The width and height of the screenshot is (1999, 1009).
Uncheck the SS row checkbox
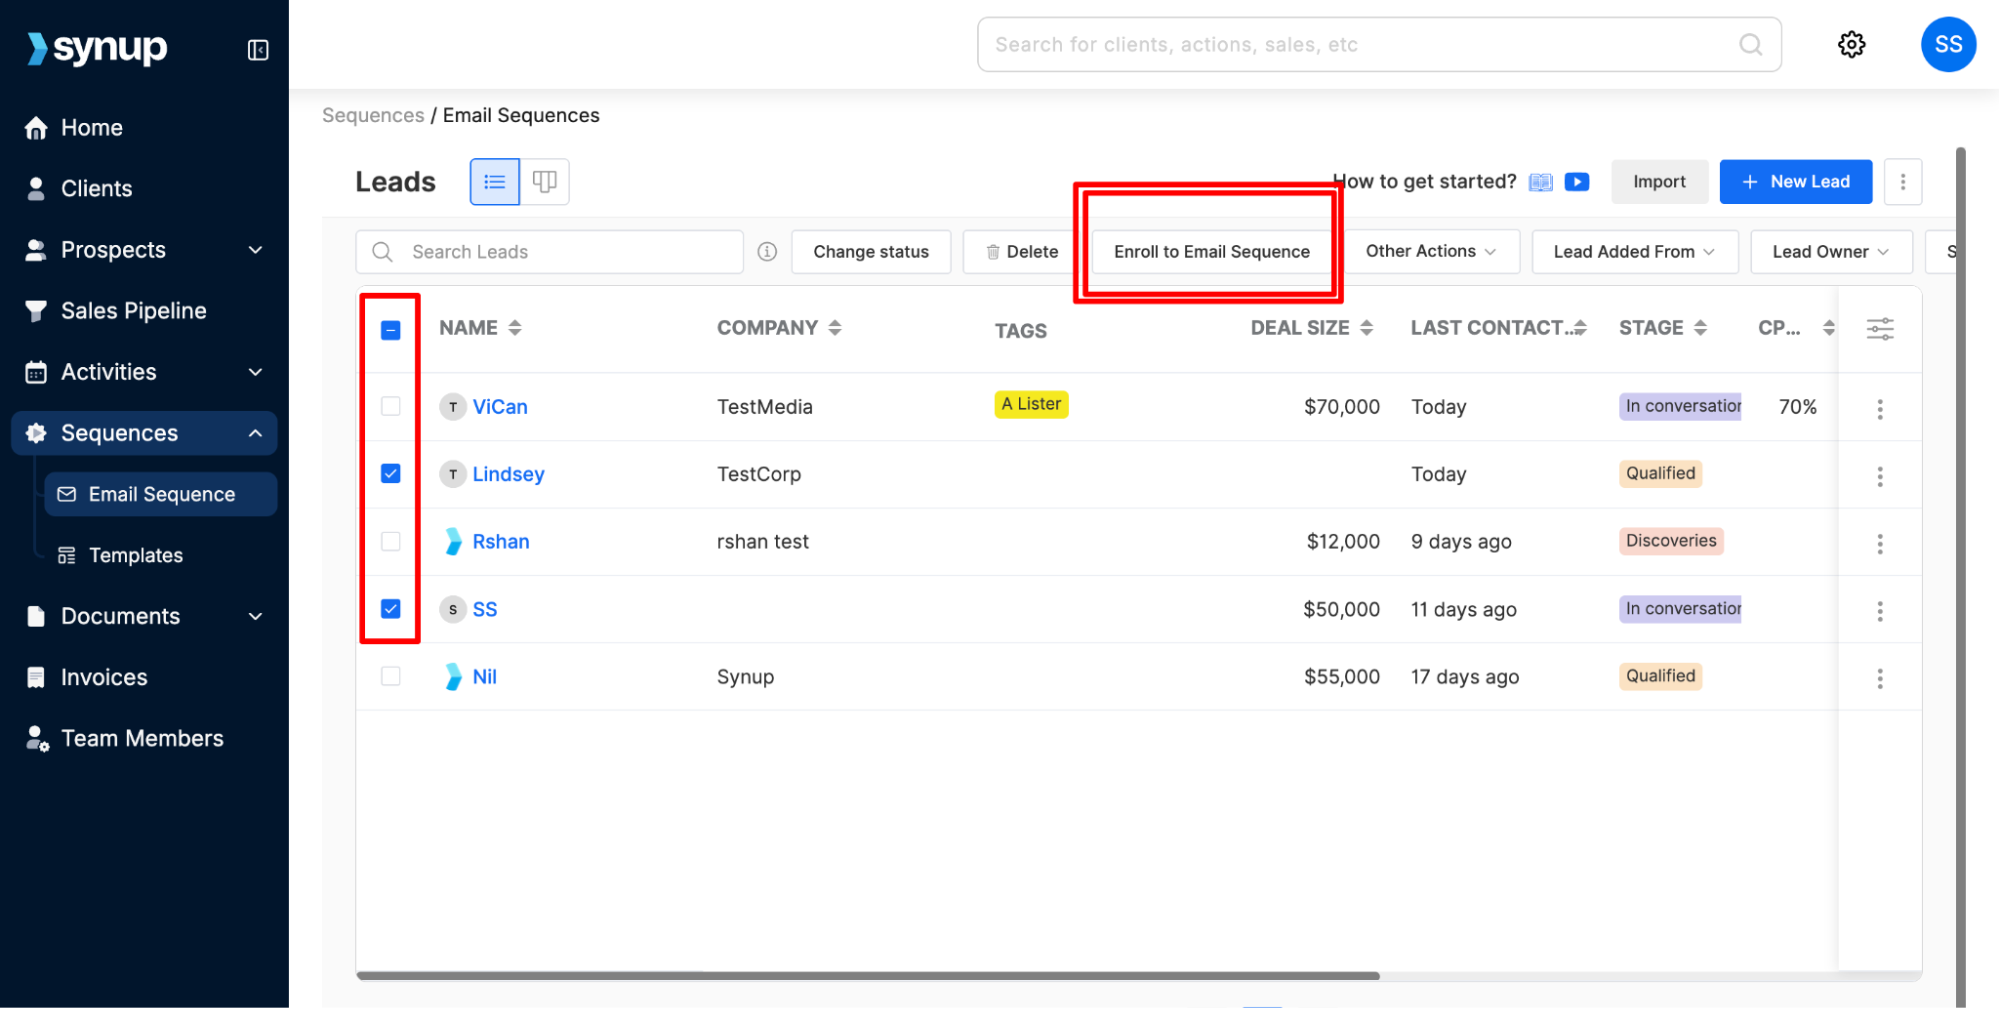coord(391,608)
